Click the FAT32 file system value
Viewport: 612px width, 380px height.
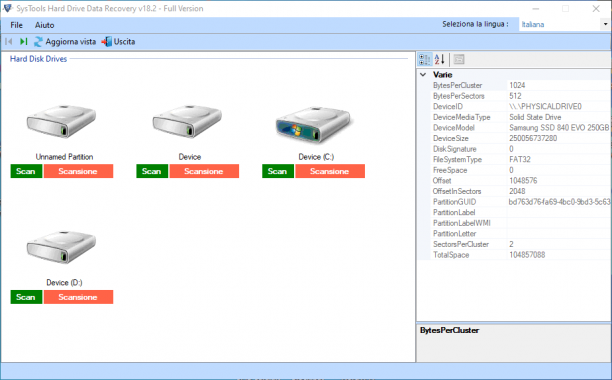tap(519, 159)
